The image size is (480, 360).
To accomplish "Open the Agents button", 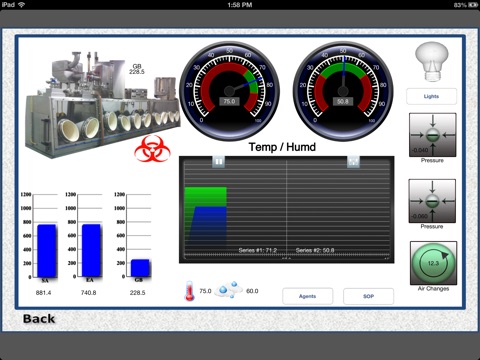I will pos(307,296).
